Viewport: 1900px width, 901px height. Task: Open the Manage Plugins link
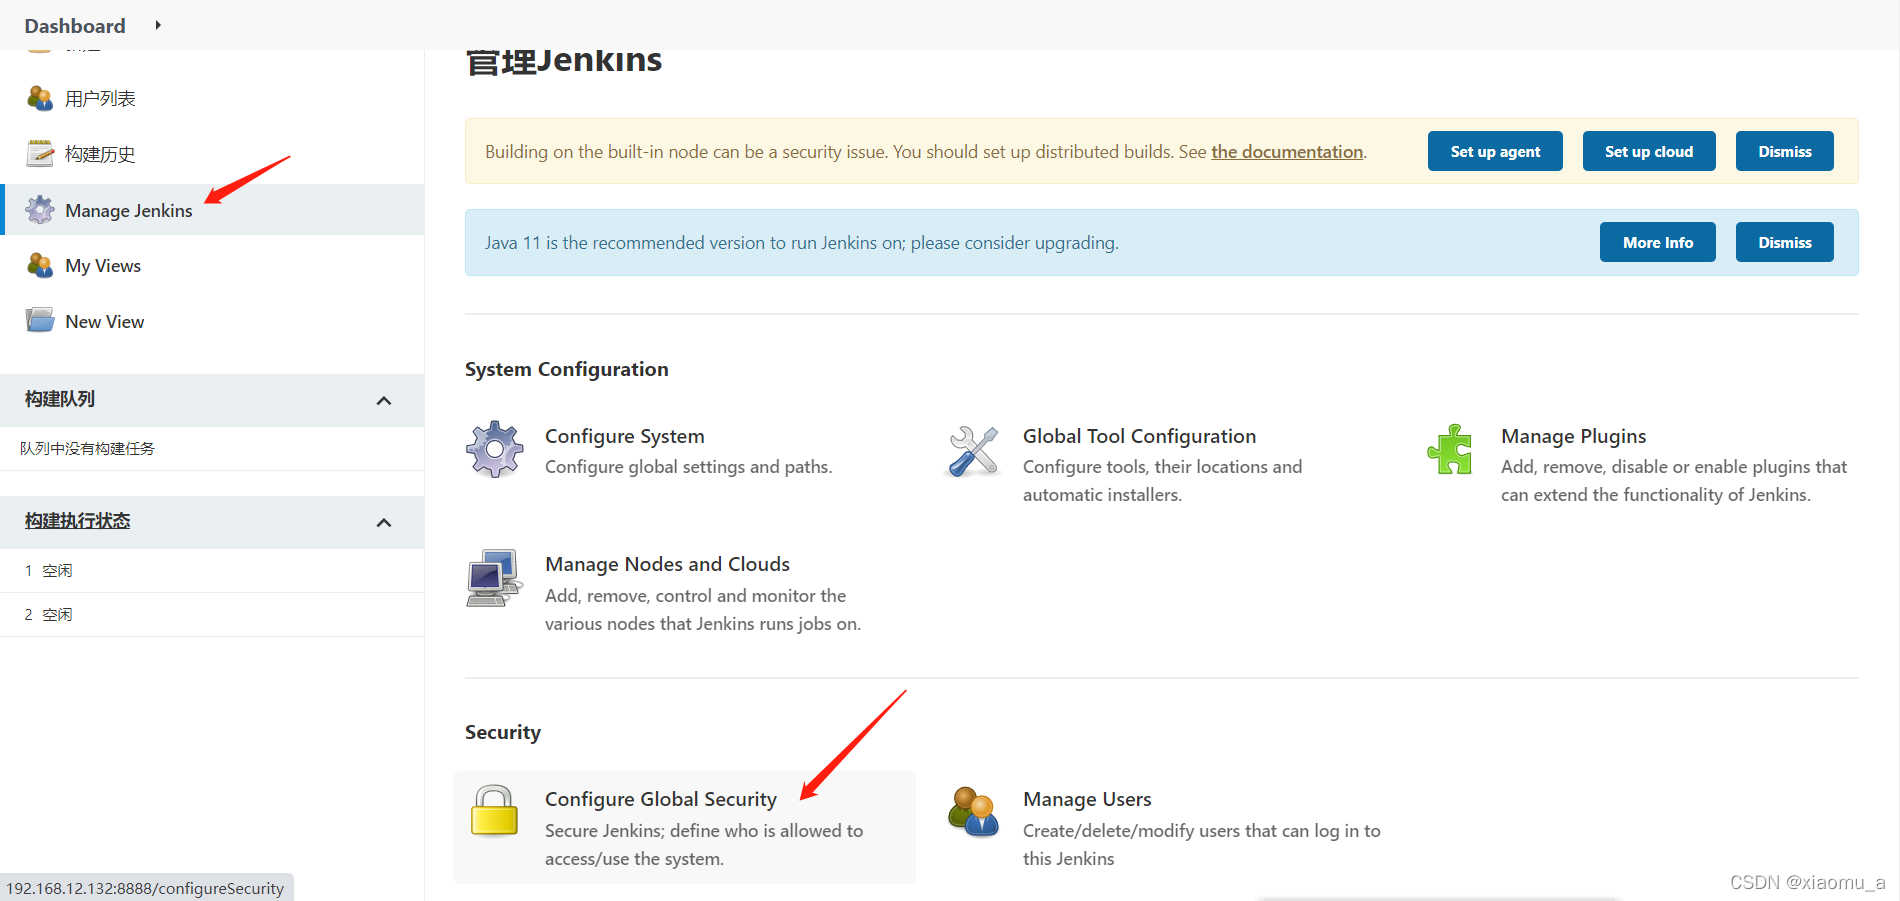click(x=1573, y=436)
